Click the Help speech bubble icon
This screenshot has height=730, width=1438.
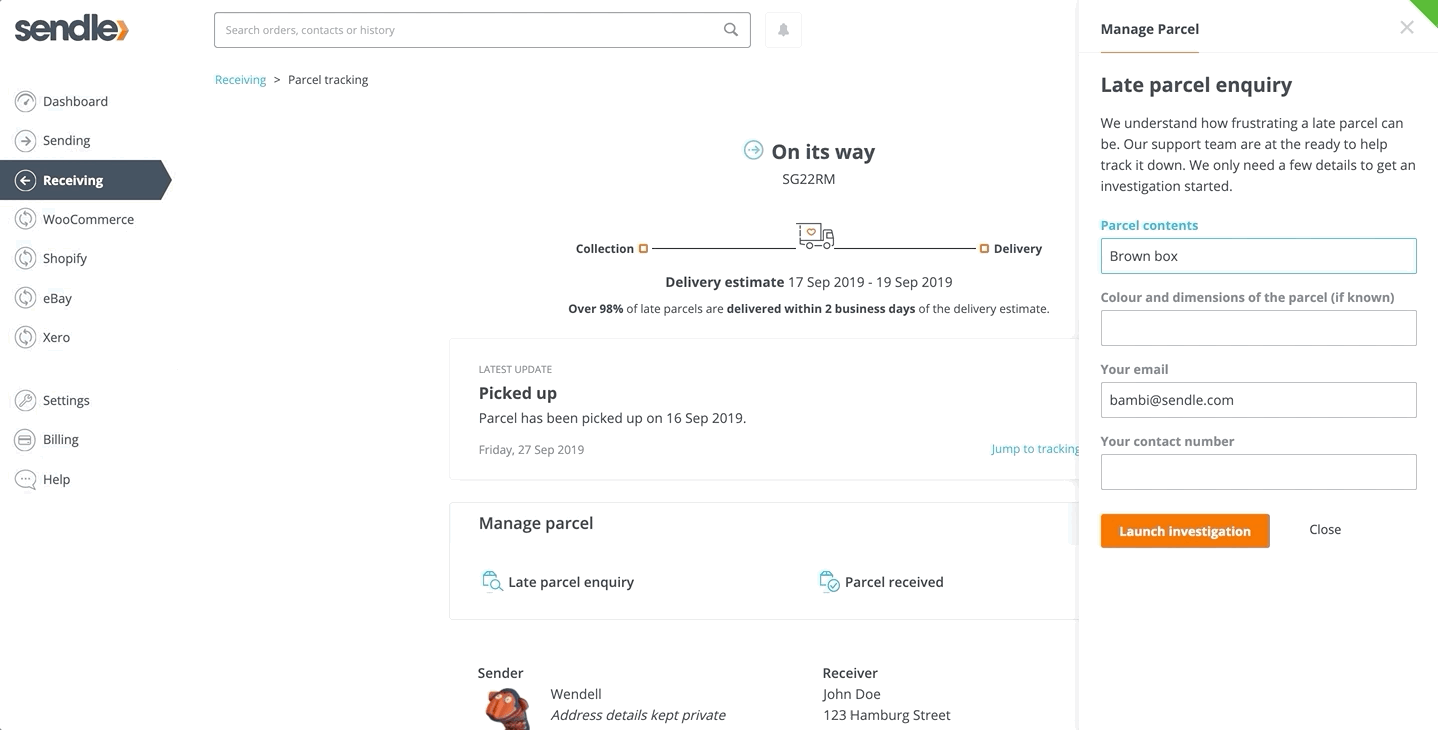click(x=25, y=479)
